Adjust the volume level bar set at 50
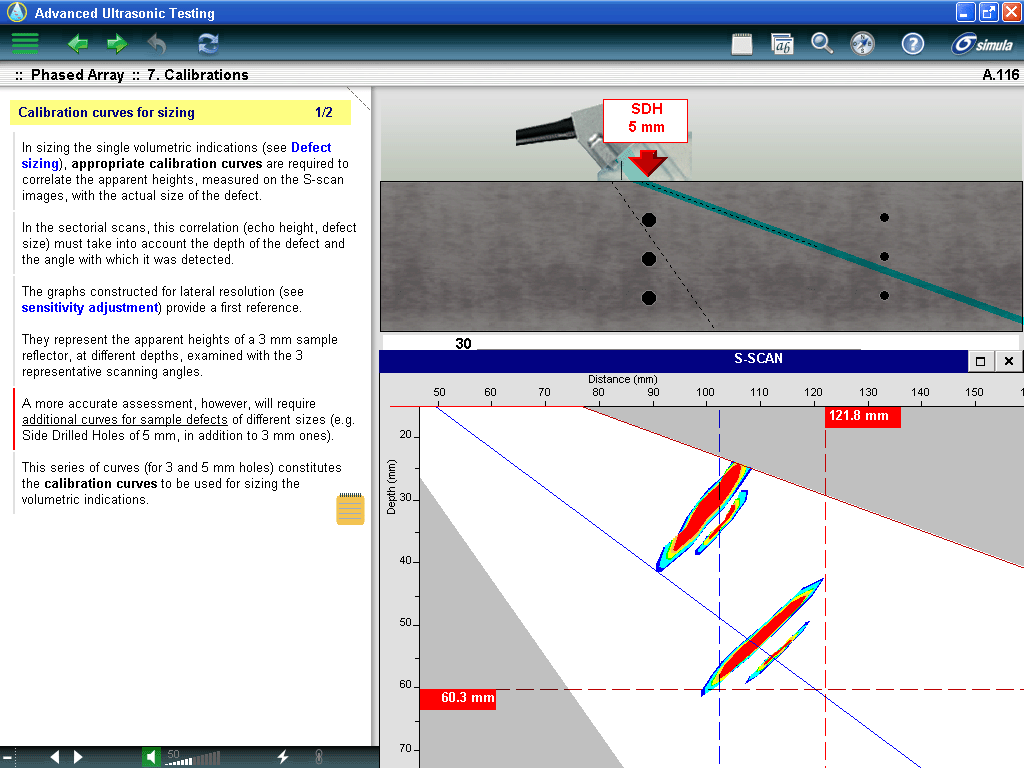Image resolution: width=1024 pixels, height=768 pixels. click(x=194, y=758)
